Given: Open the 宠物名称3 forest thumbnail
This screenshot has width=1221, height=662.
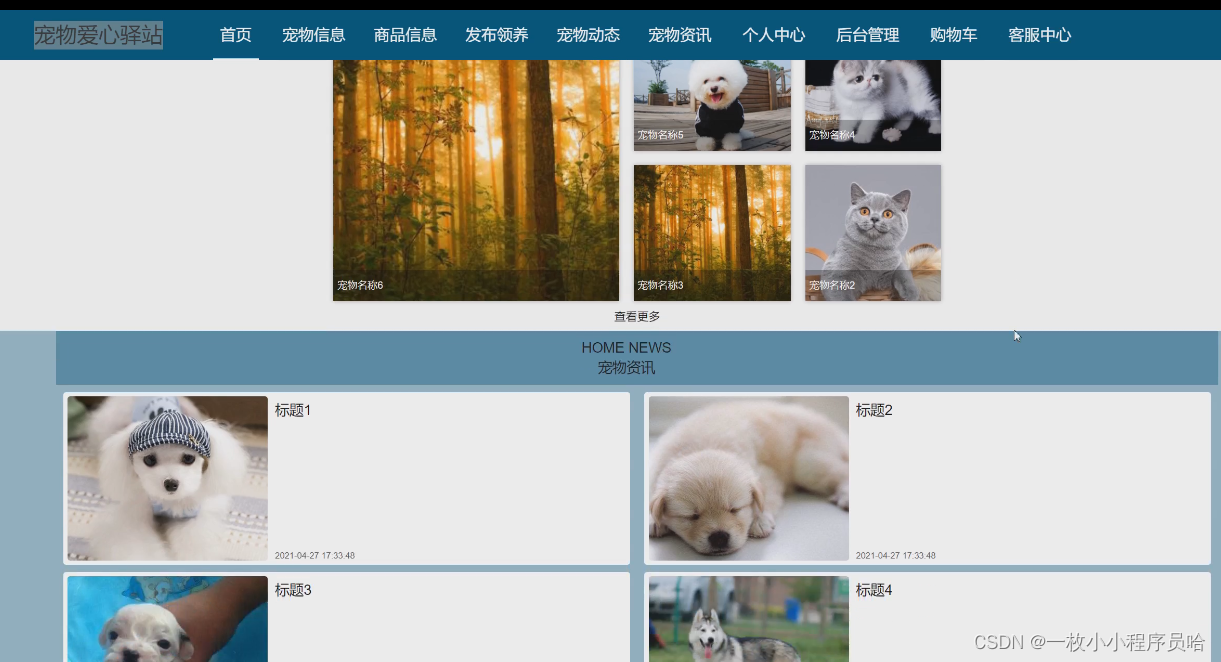Looking at the screenshot, I should (x=712, y=232).
